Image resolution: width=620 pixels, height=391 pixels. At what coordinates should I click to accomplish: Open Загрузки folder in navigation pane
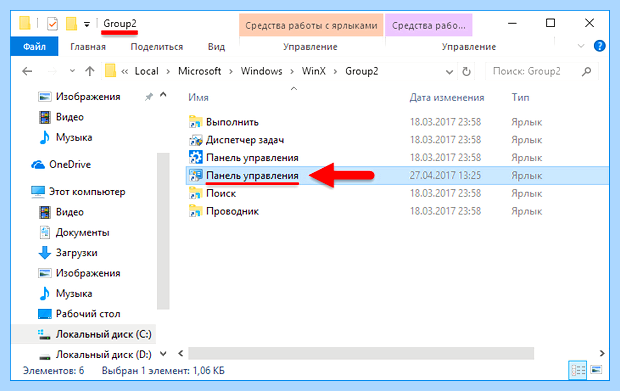76,253
